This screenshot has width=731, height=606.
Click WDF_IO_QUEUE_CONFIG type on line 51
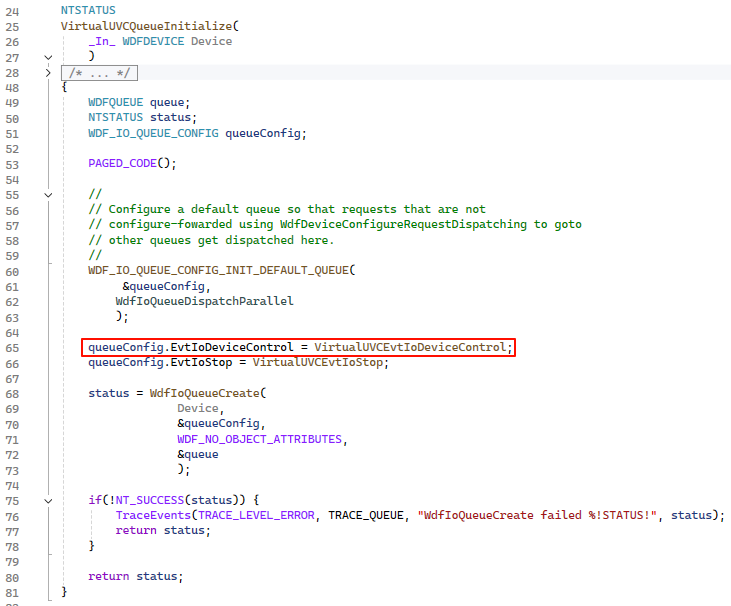click(153, 133)
